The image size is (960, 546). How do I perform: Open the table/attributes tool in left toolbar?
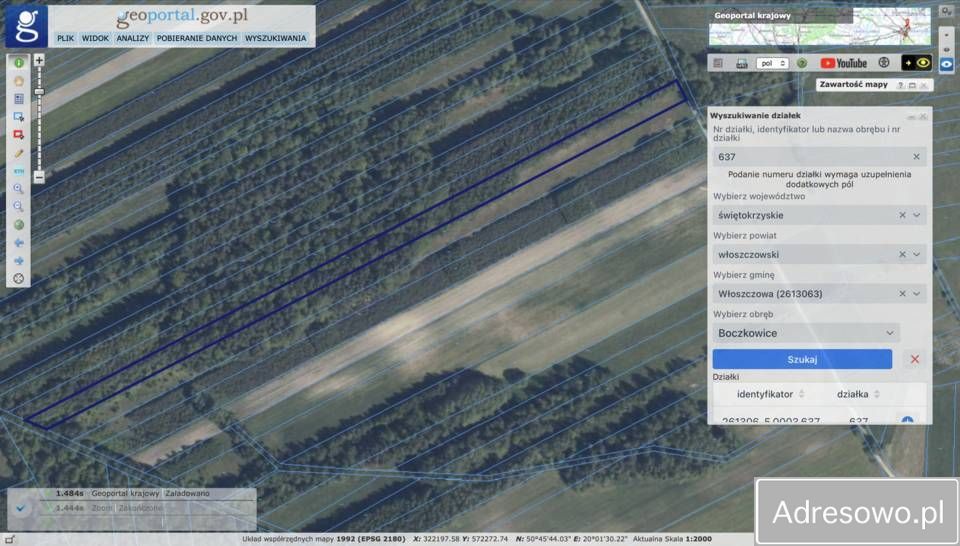(x=19, y=99)
